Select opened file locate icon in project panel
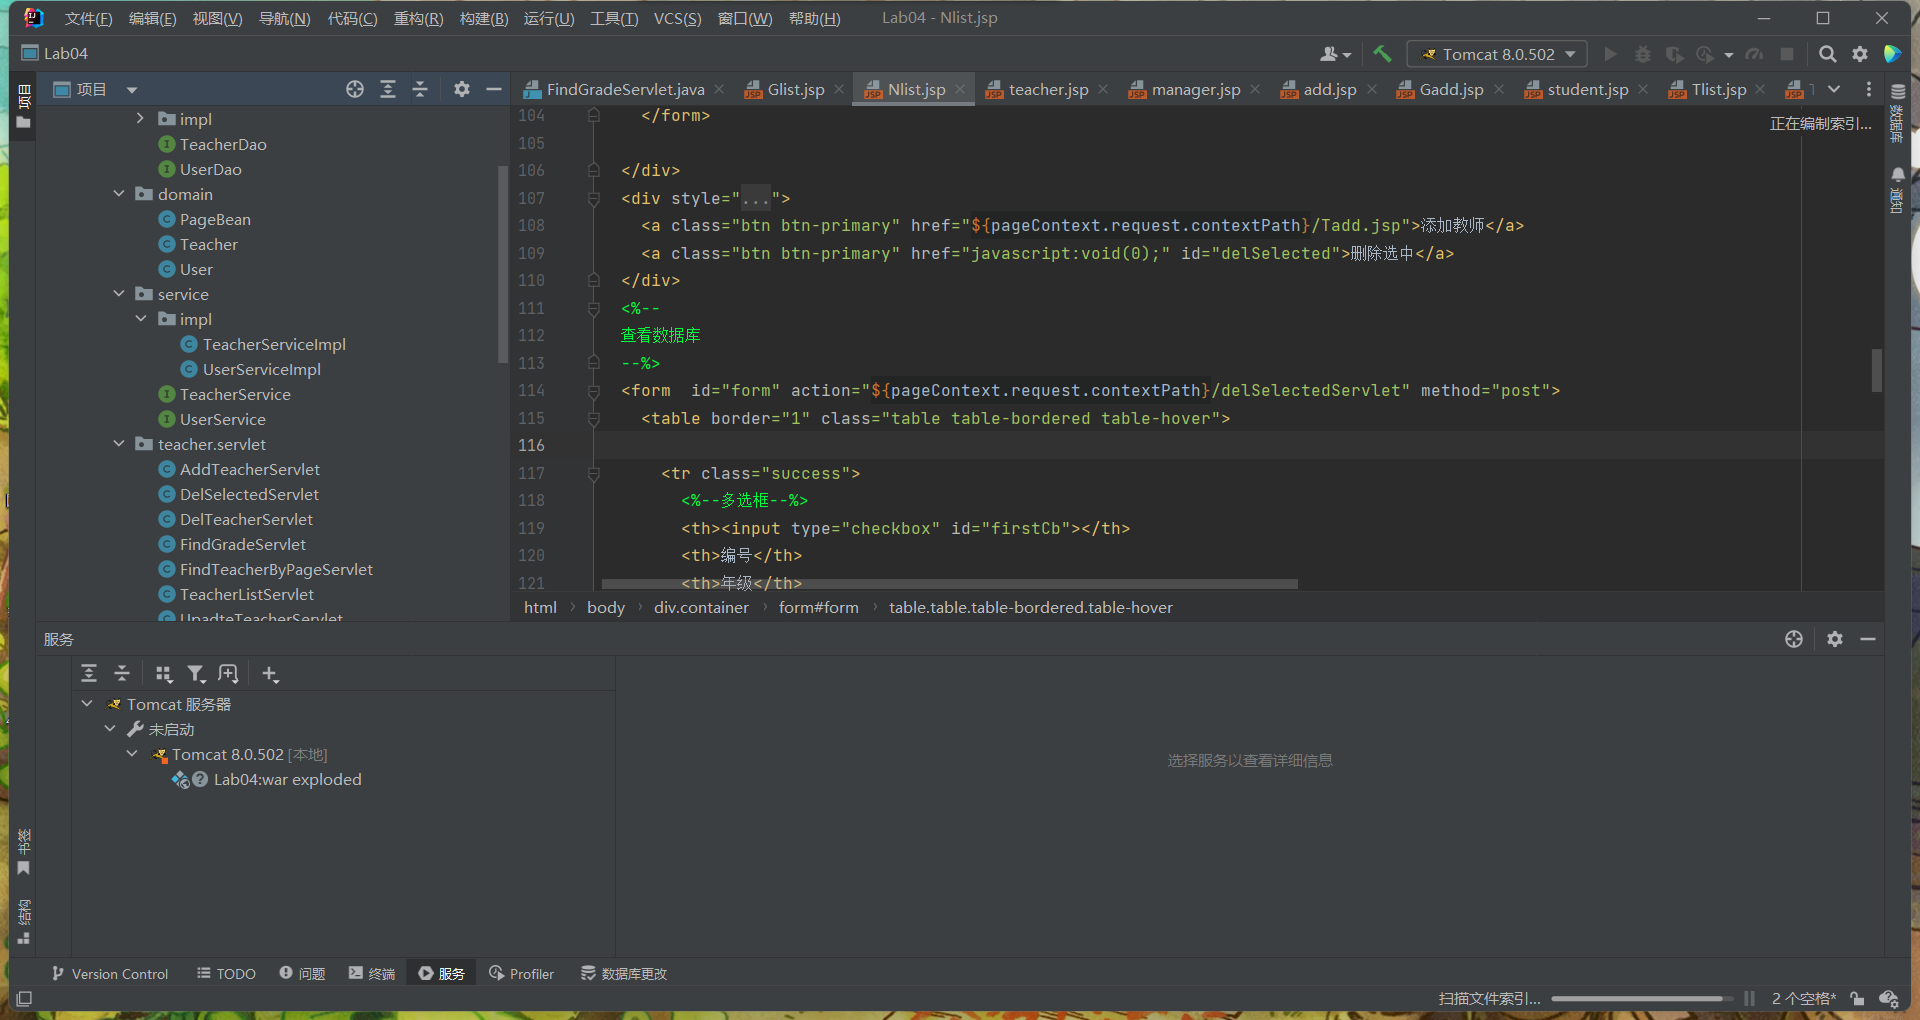The width and height of the screenshot is (1920, 1020). point(355,89)
